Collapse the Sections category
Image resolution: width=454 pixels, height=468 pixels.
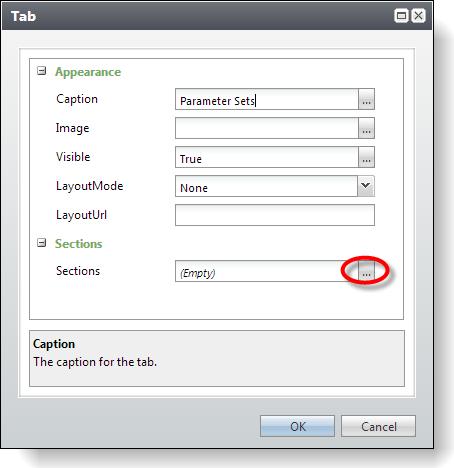pos(41,243)
